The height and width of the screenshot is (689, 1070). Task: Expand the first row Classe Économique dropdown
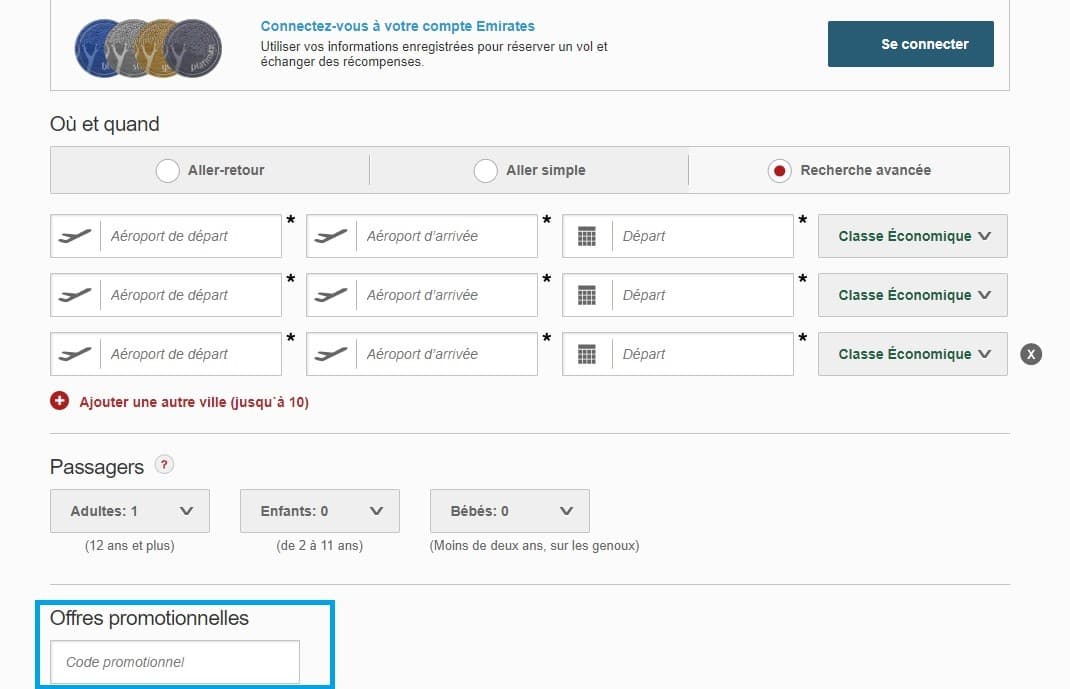pyautogui.click(x=913, y=237)
